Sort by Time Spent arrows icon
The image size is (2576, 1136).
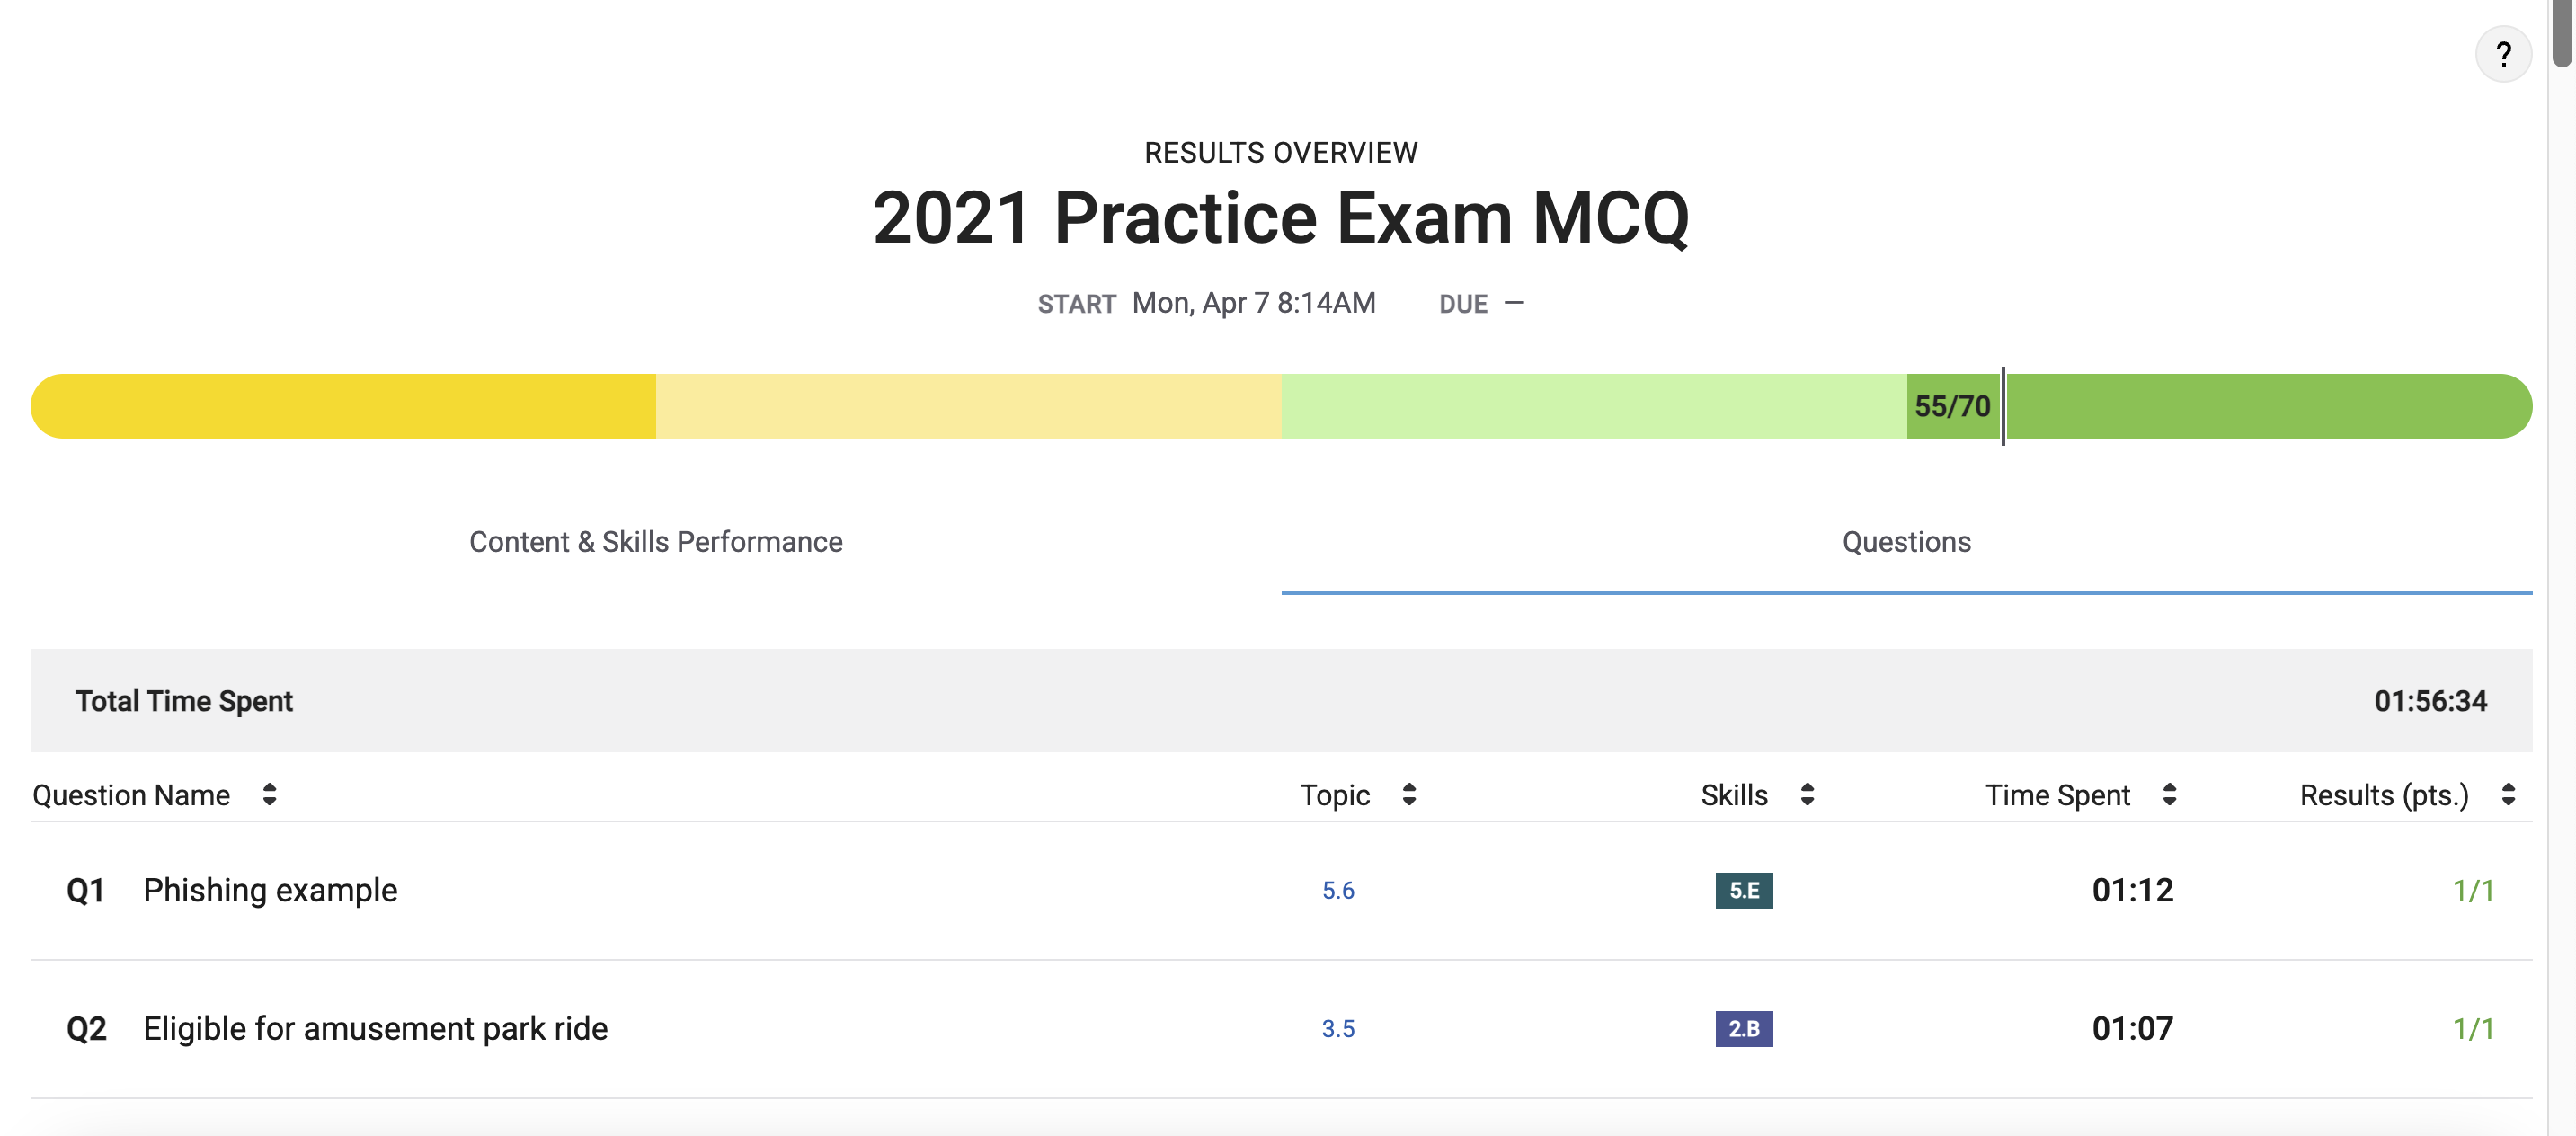coord(2168,795)
